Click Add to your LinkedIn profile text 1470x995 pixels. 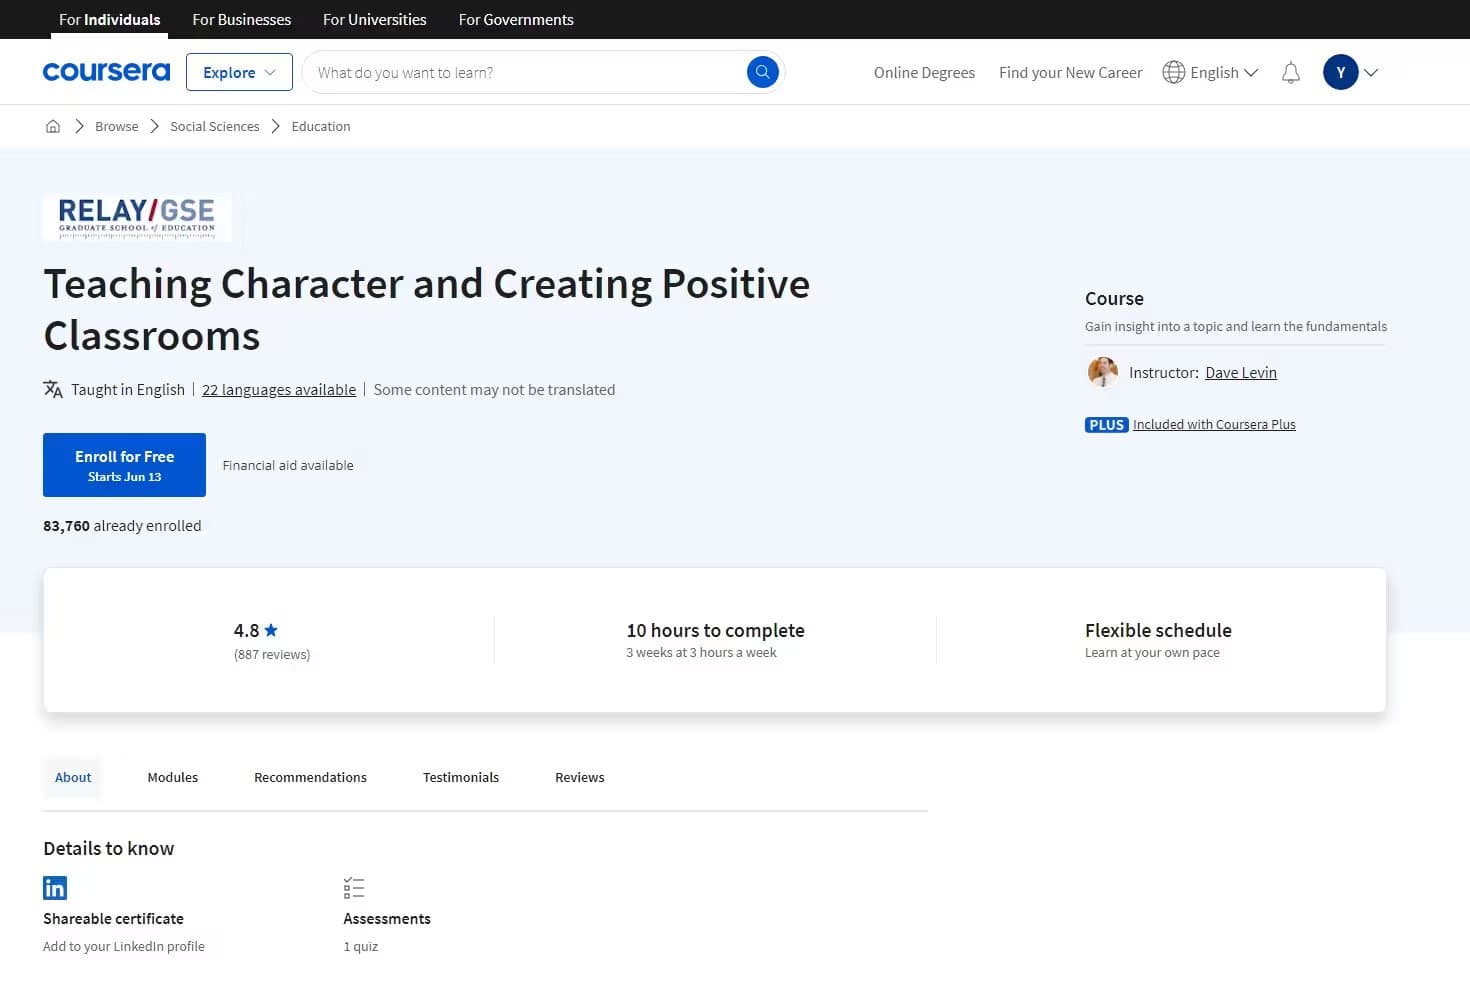(x=124, y=946)
